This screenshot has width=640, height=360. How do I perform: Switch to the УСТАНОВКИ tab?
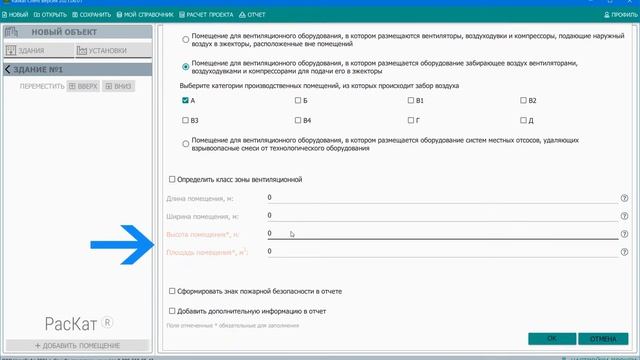pos(113,50)
